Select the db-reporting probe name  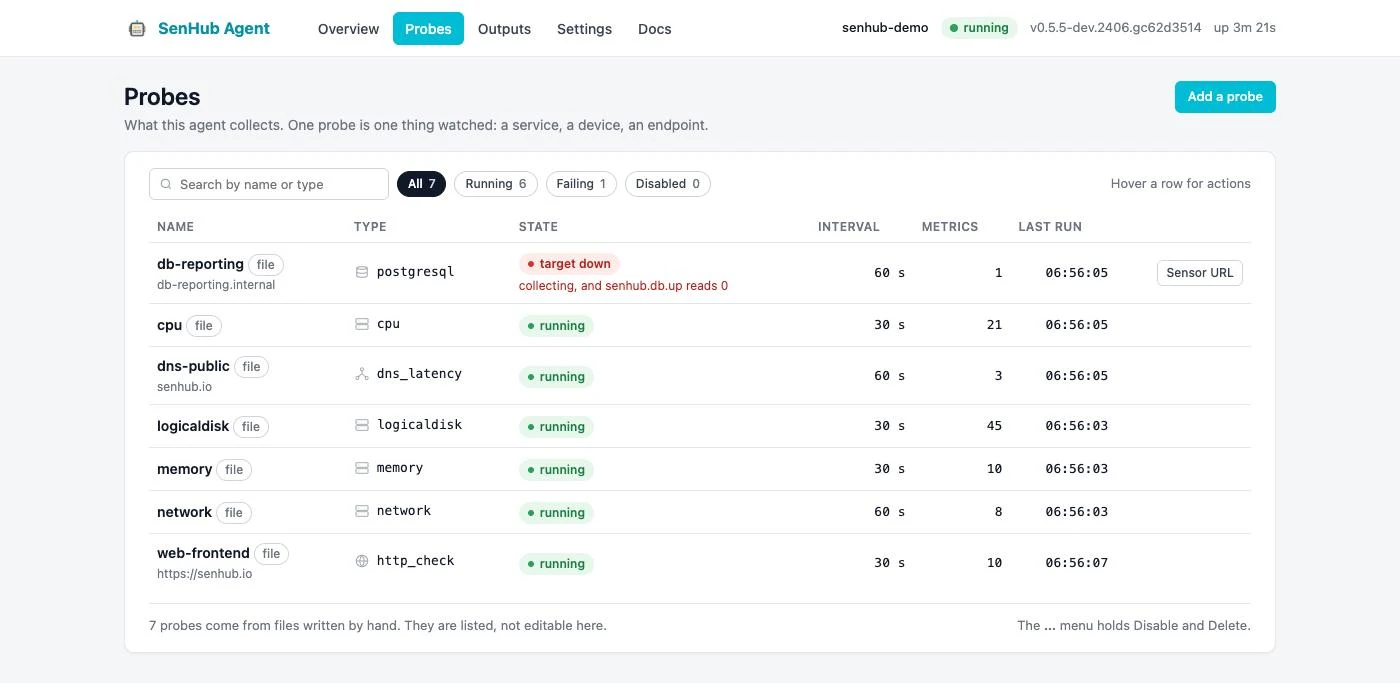[x=200, y=264]
